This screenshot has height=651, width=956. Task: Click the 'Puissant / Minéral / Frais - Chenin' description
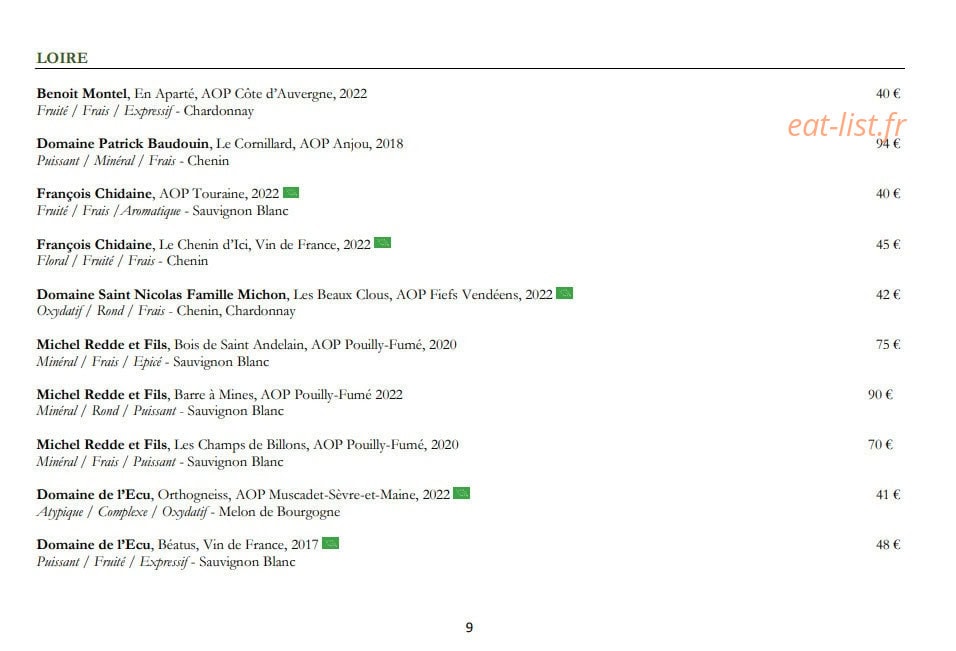click(133, 161)
